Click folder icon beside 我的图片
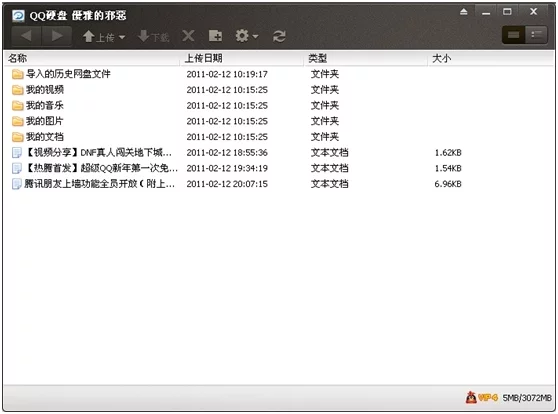Image resolution: width=558 pixels, height=414 pixels. click(x=17, y=121)
